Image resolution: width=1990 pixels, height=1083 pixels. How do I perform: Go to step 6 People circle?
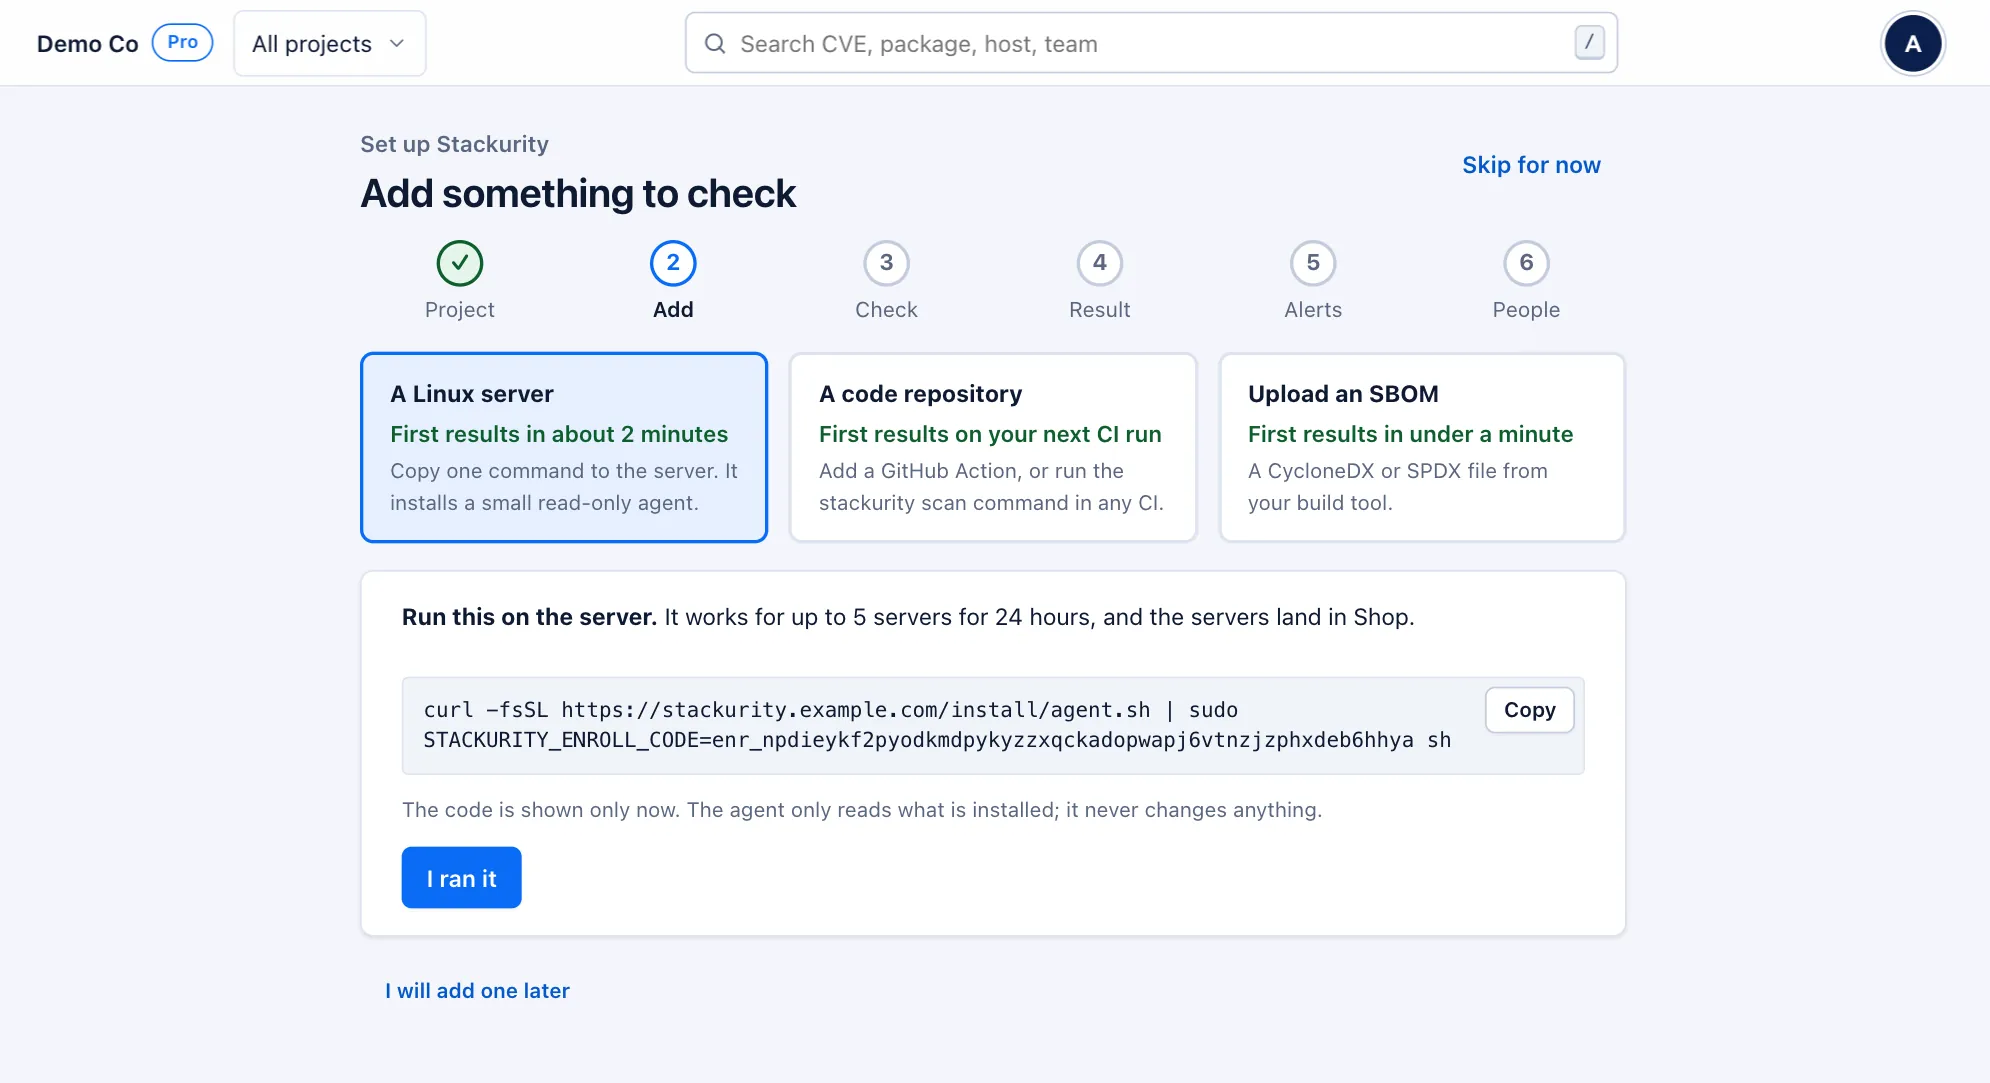(1526, 263)
